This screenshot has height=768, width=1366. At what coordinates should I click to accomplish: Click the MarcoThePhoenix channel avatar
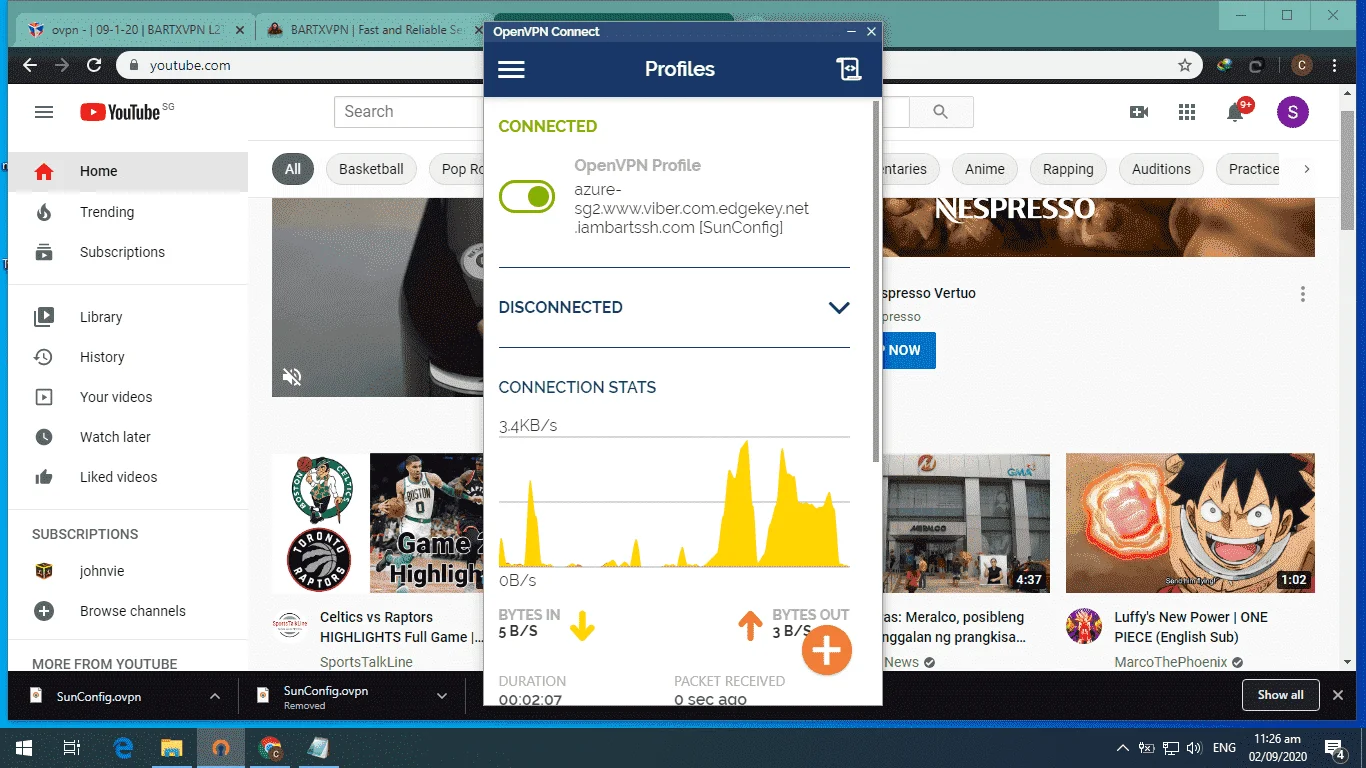(1084, 625)
